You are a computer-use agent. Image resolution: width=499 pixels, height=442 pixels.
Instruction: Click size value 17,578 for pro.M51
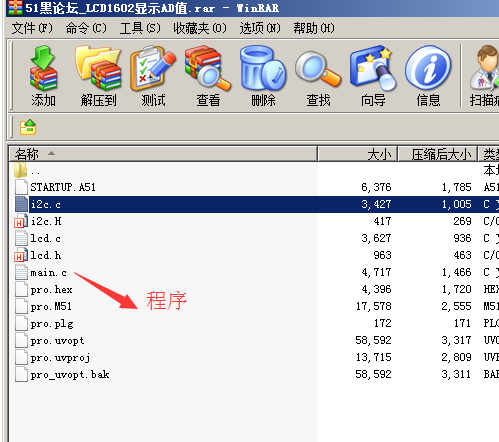pos(374,306)
